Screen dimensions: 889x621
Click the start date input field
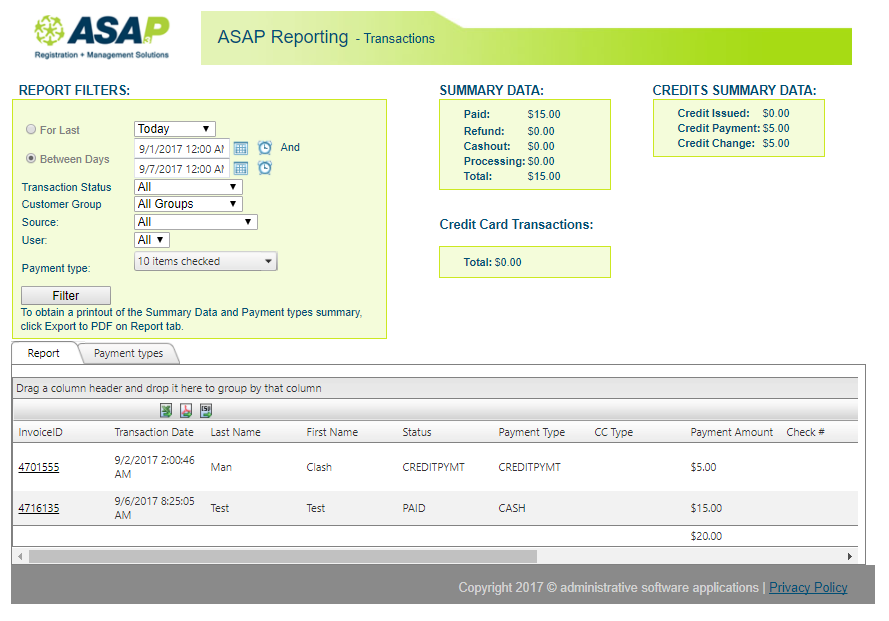coord(181,148)
